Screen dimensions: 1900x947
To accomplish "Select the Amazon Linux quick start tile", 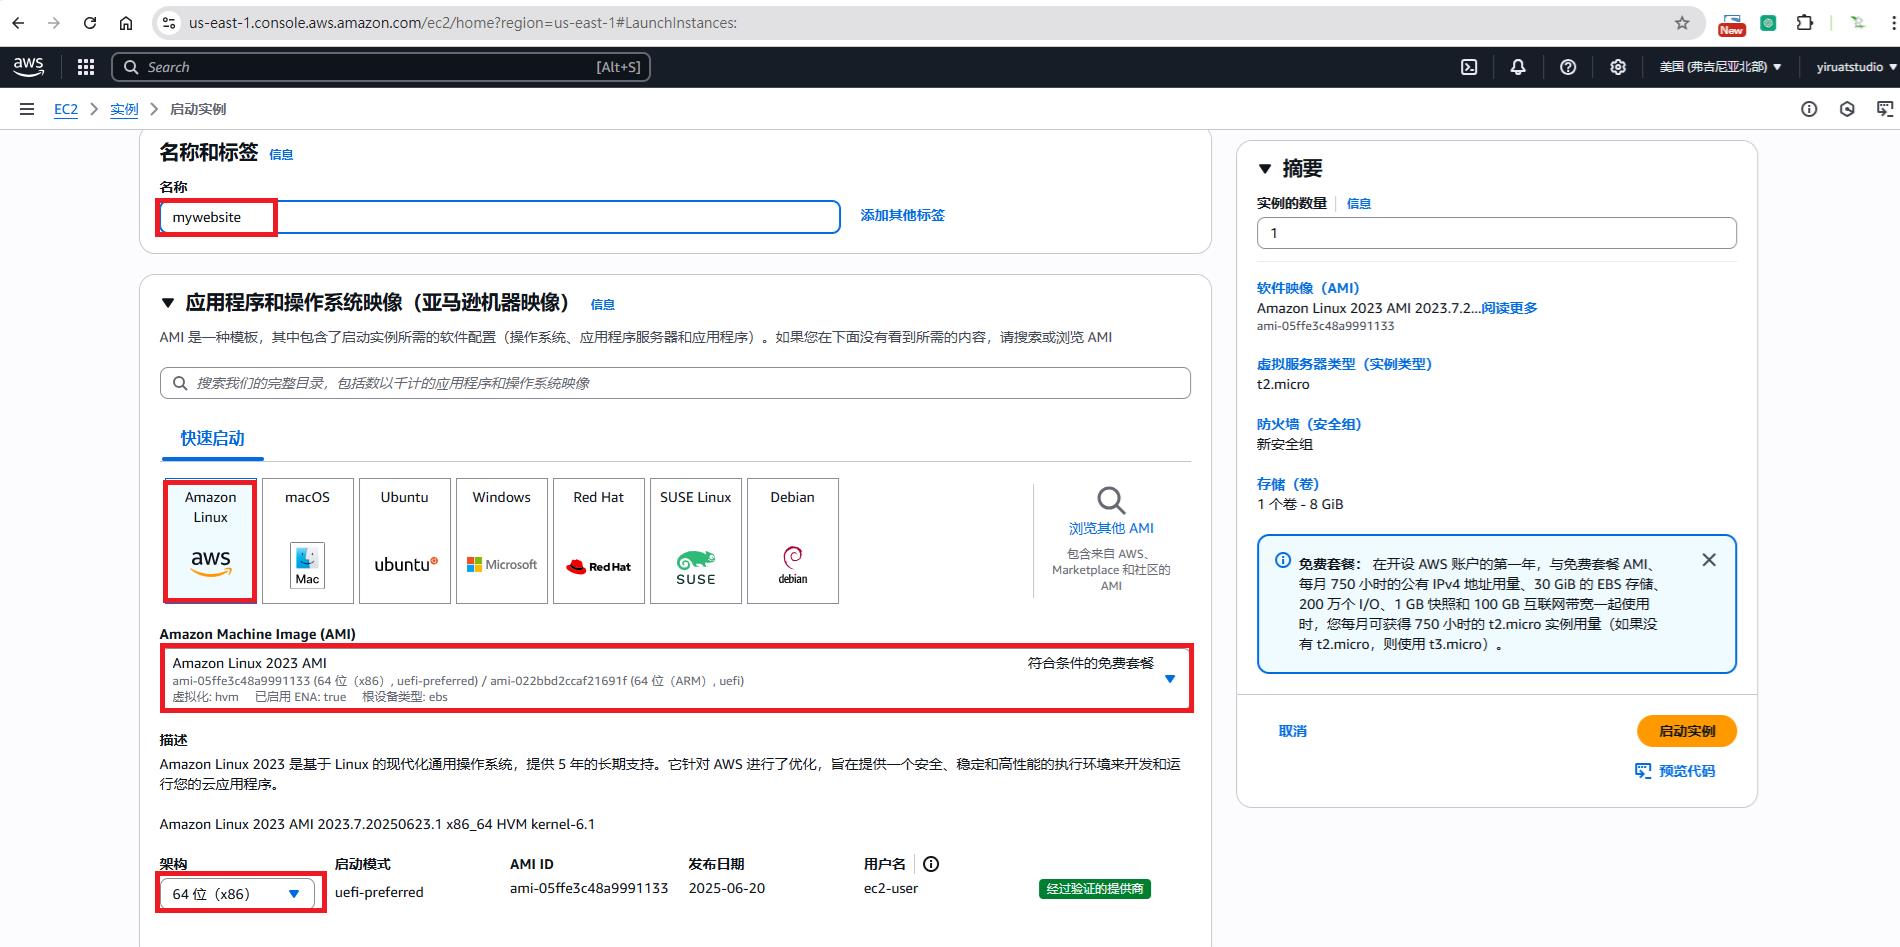I will pos(210,541).
